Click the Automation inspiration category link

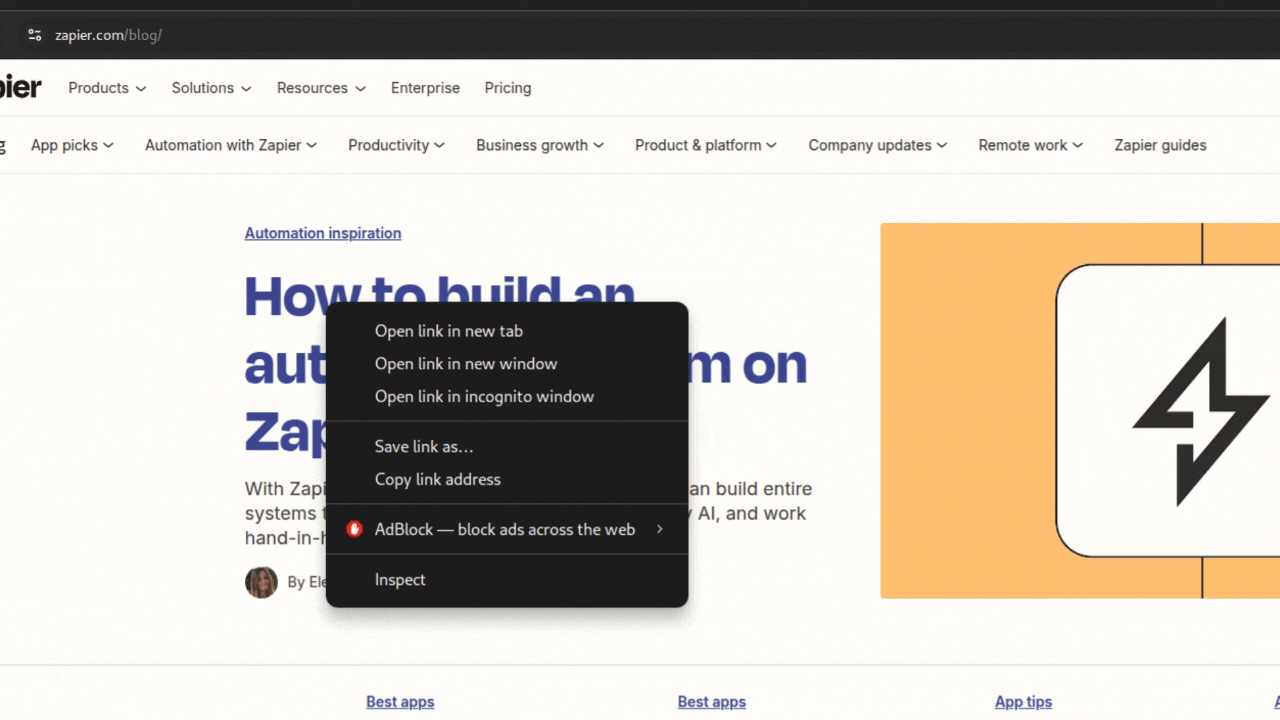coord(323,233)
